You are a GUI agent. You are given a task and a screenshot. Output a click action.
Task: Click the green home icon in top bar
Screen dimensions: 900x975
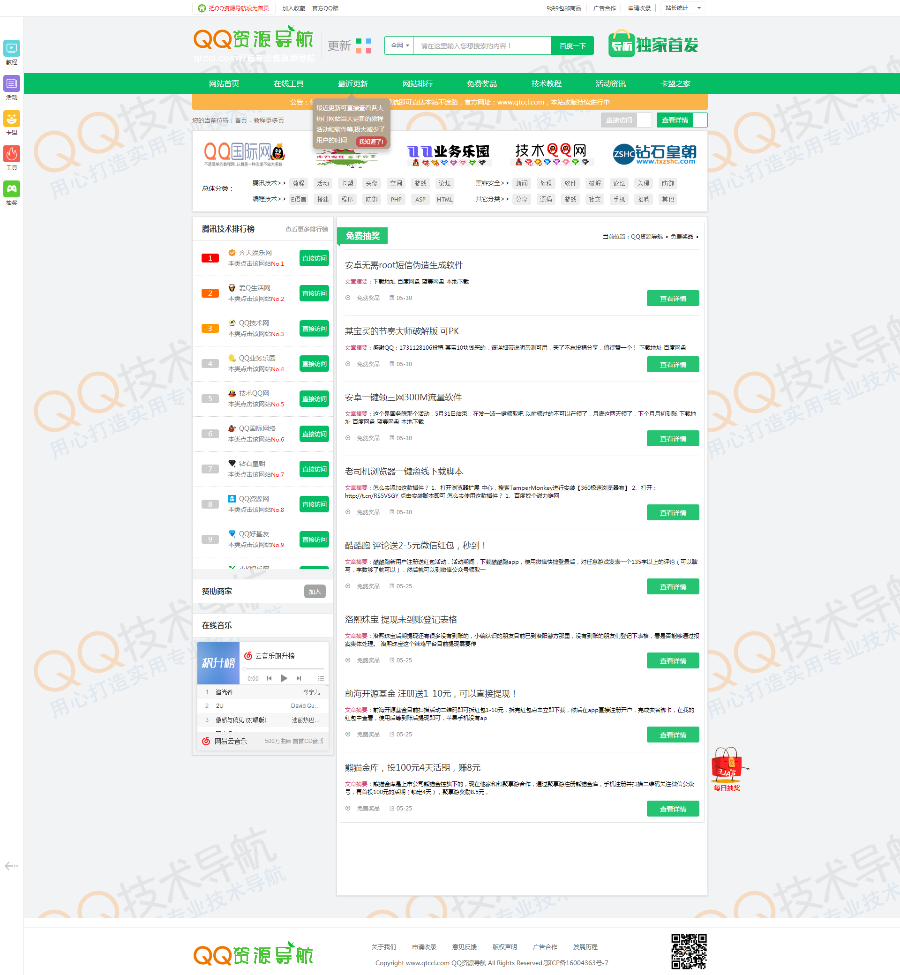202,8
